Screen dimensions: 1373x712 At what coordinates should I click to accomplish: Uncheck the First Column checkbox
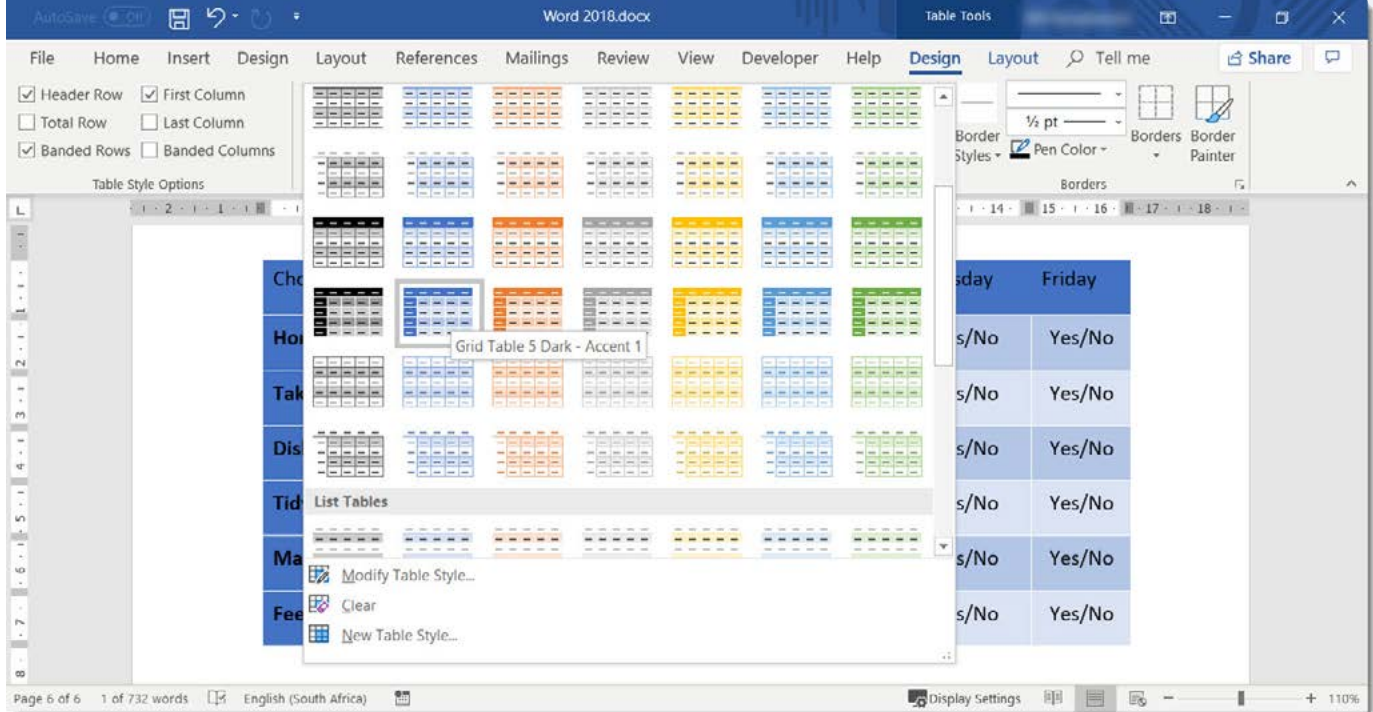150,95
